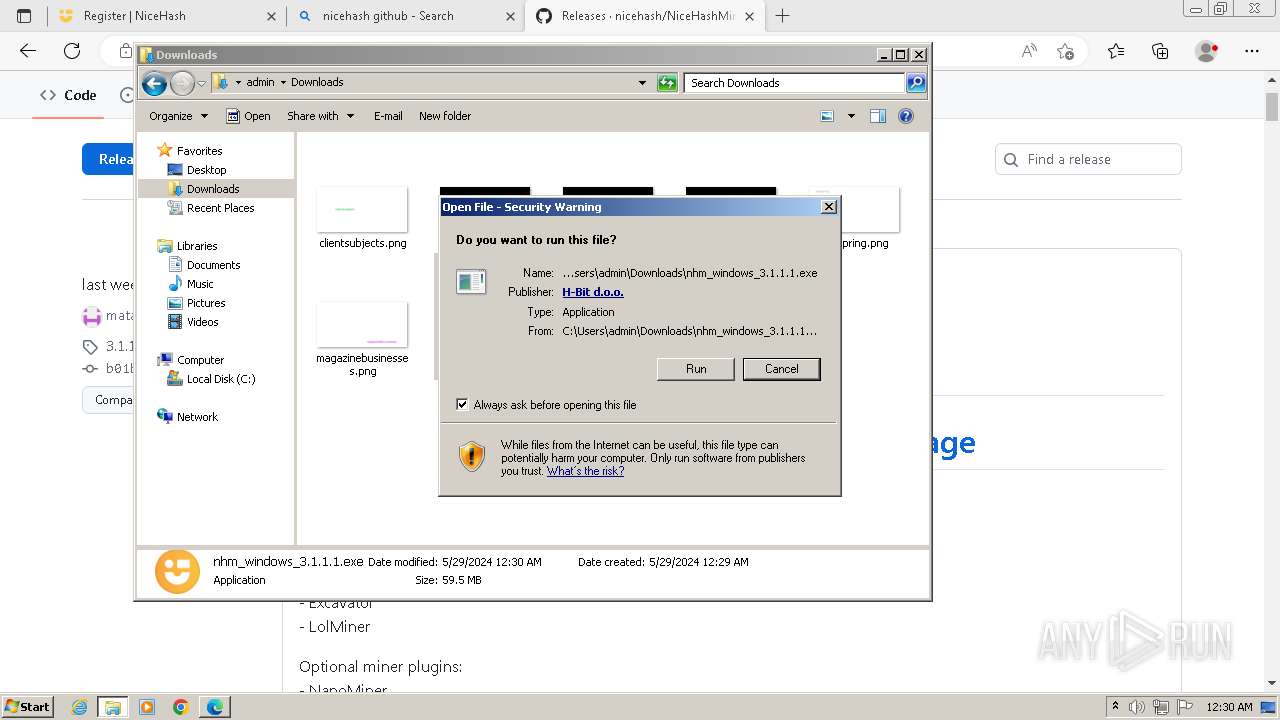Open the browser favorites list icon
This screenshot has width=1280, height=720.
click(x=1116, y=51)
